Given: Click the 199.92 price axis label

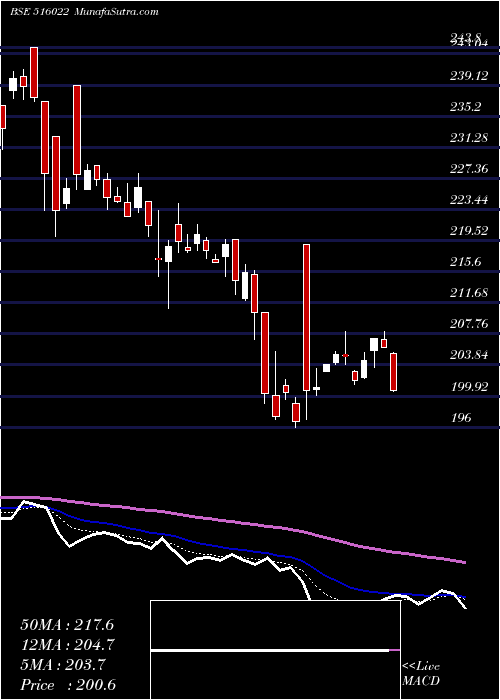Looking at the screenshot, I should (468, 386).
